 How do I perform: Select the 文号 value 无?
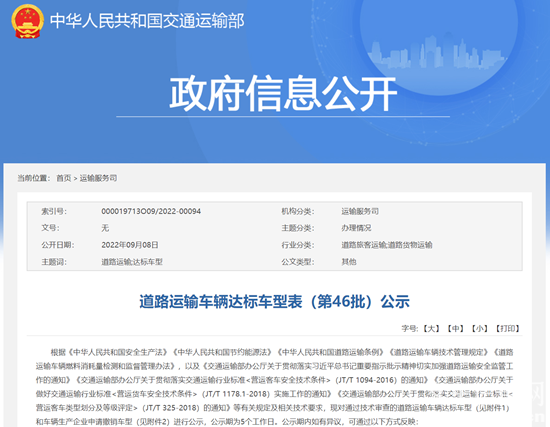(105, 228)
